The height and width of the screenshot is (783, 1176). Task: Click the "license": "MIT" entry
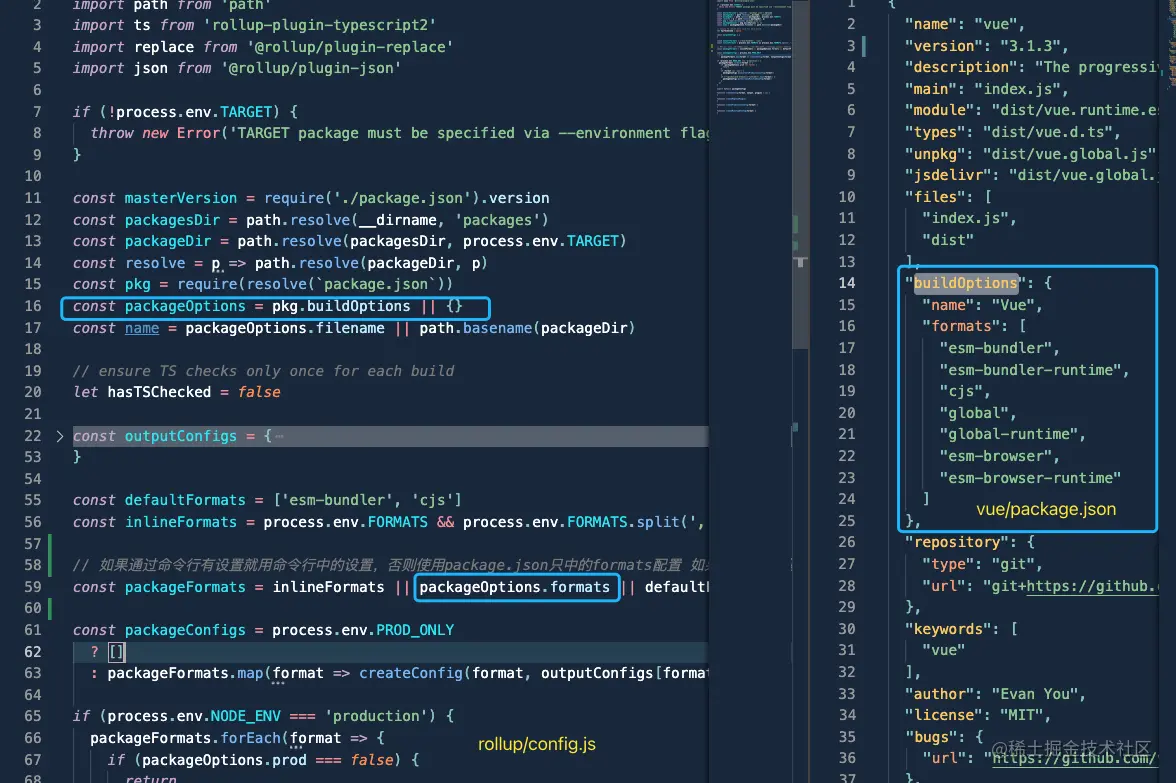[x=978, y=716]
